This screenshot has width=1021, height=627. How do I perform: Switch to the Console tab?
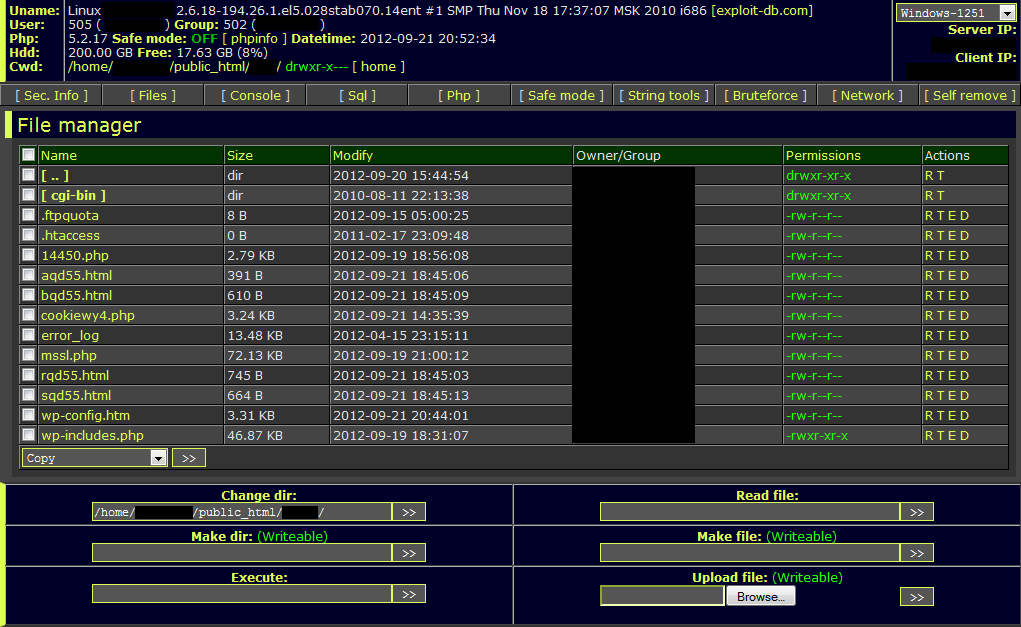tap(255, 95)
